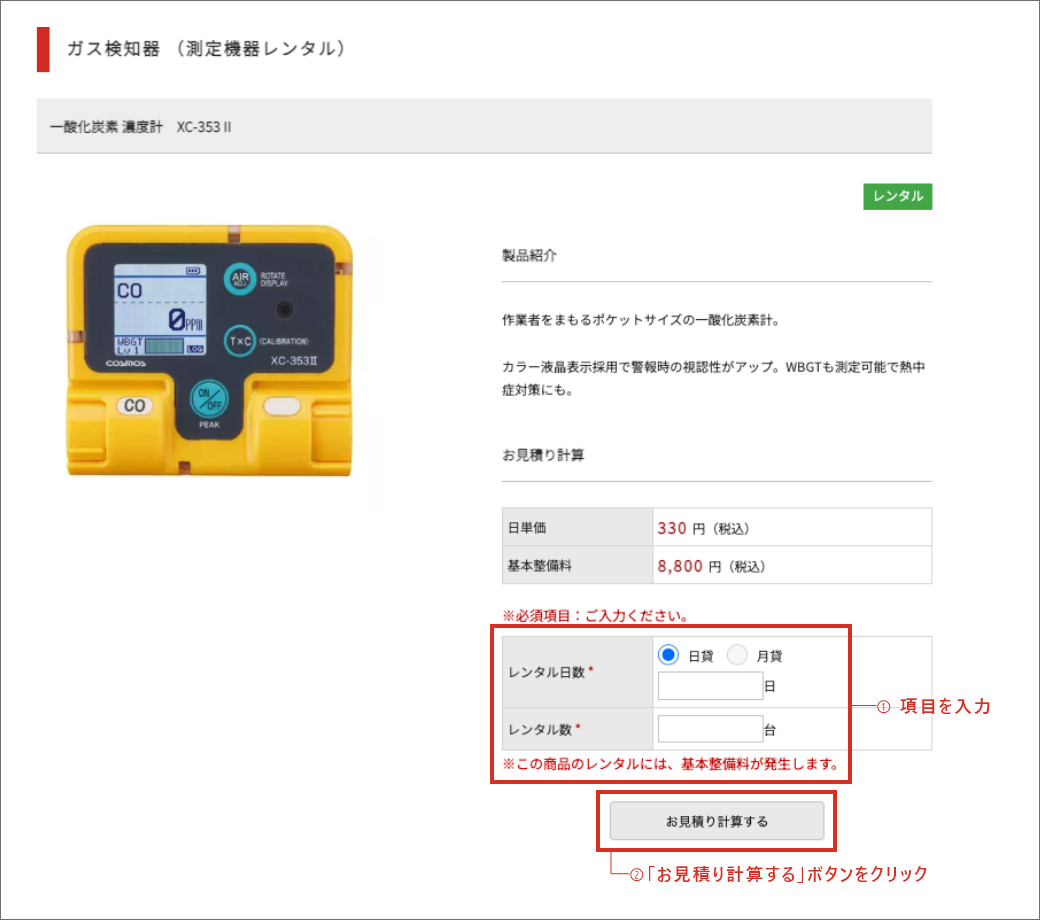This screenshot has height=920, width=1040.
Task: Click the レンタル数 input field
Action: [710, 729]
